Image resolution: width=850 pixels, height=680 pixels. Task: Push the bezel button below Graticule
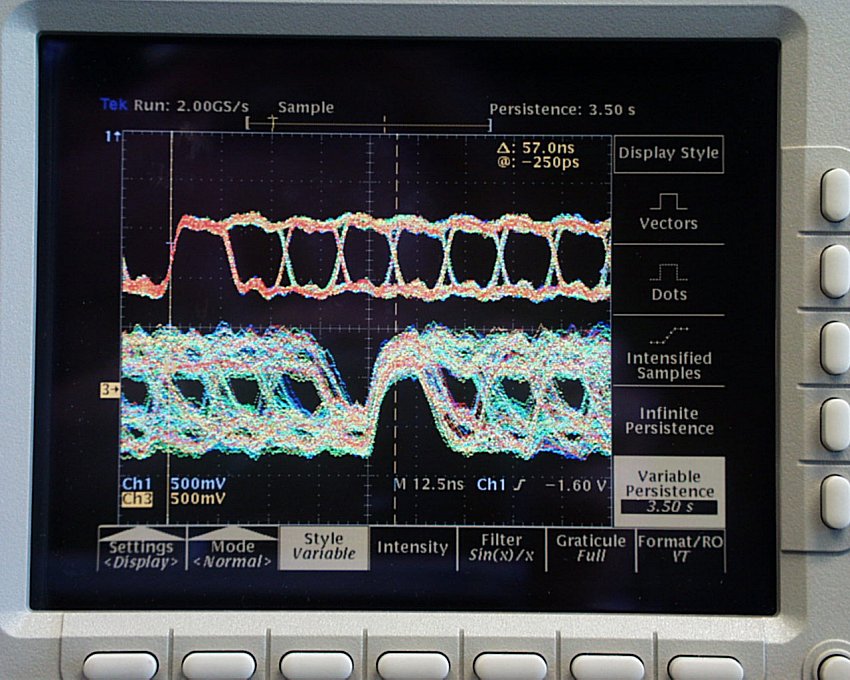(608, 666)
